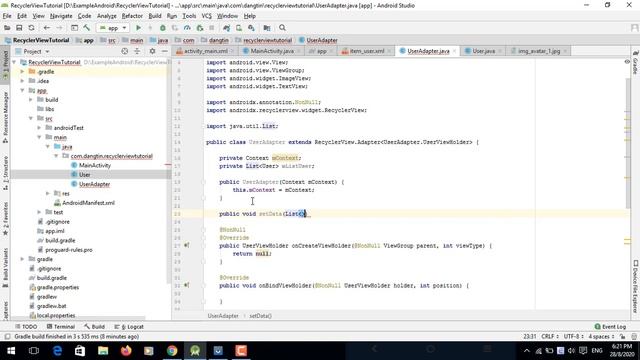The height and width of the screenshot is (360, 640).
Task: Switch to the item_user.xml tab
Action: [x=367, y=51]
